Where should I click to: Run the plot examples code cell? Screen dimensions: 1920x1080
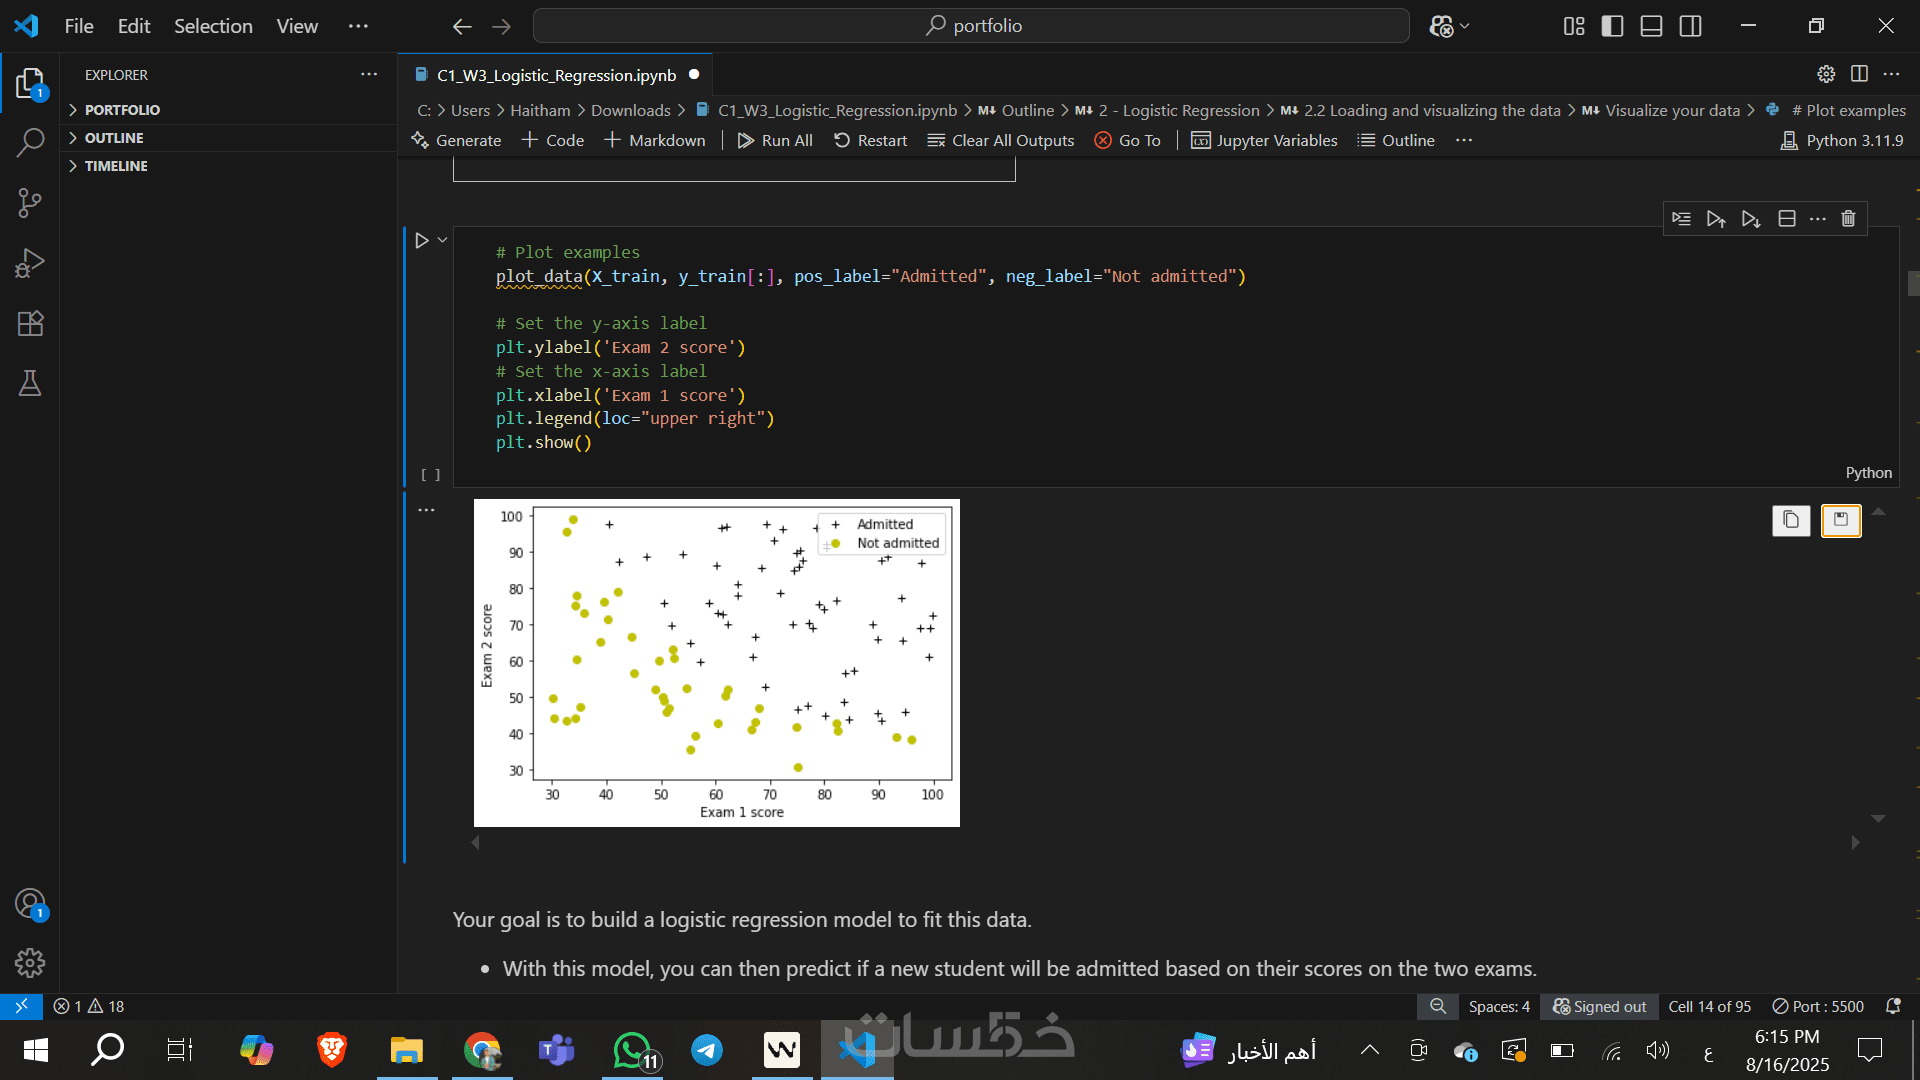[x=421, y=240]
